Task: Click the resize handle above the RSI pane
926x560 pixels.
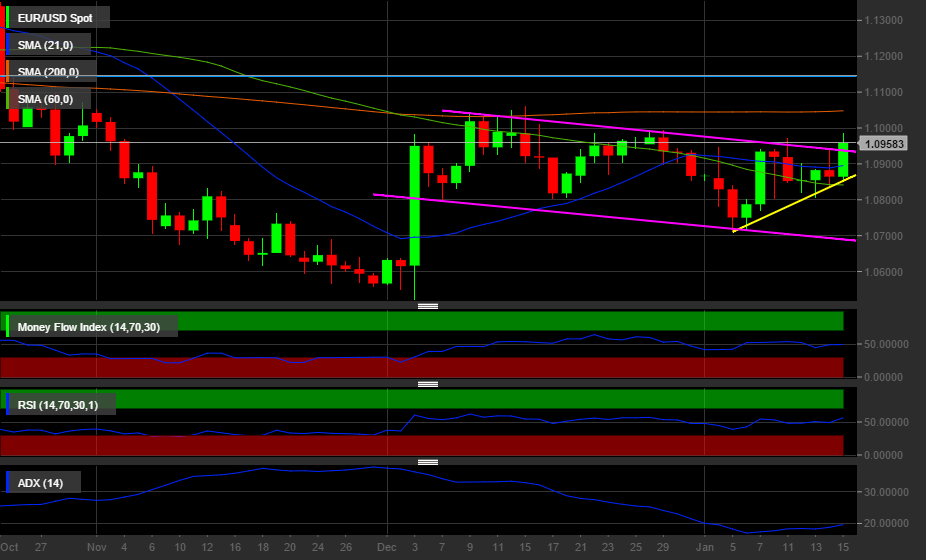Action: 428,384
